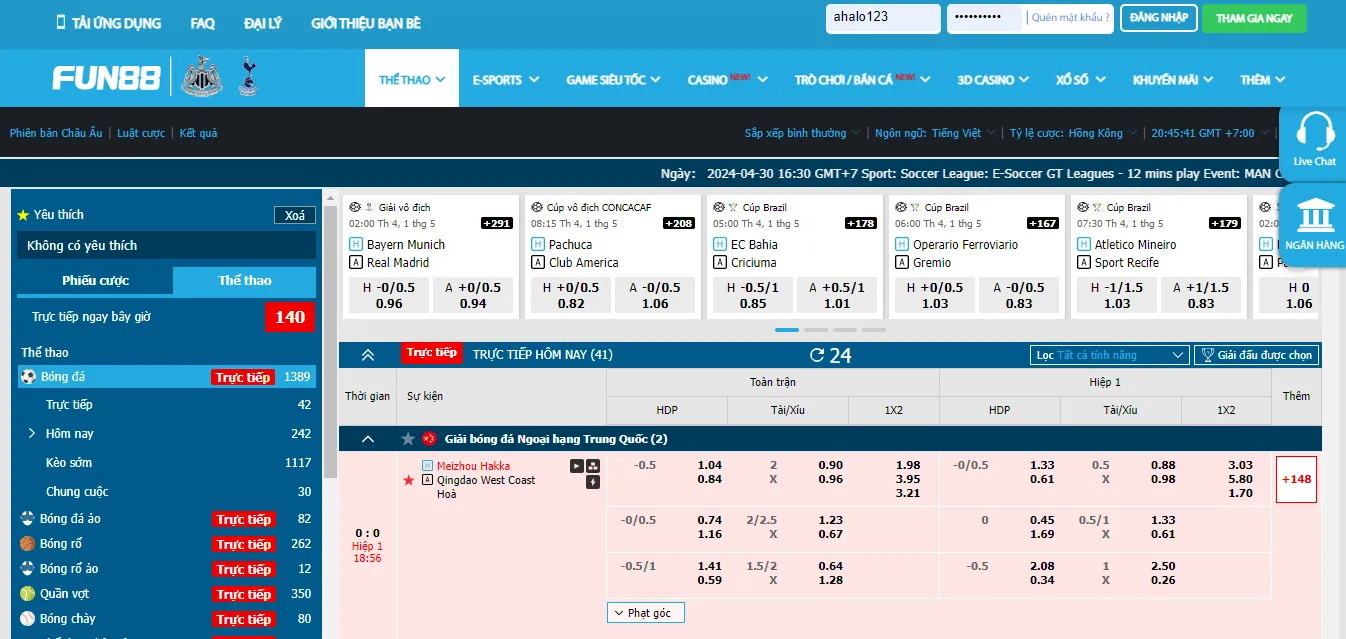Click the Tham gia ngay button
1346x639 pixels.
pos(1254,18)
